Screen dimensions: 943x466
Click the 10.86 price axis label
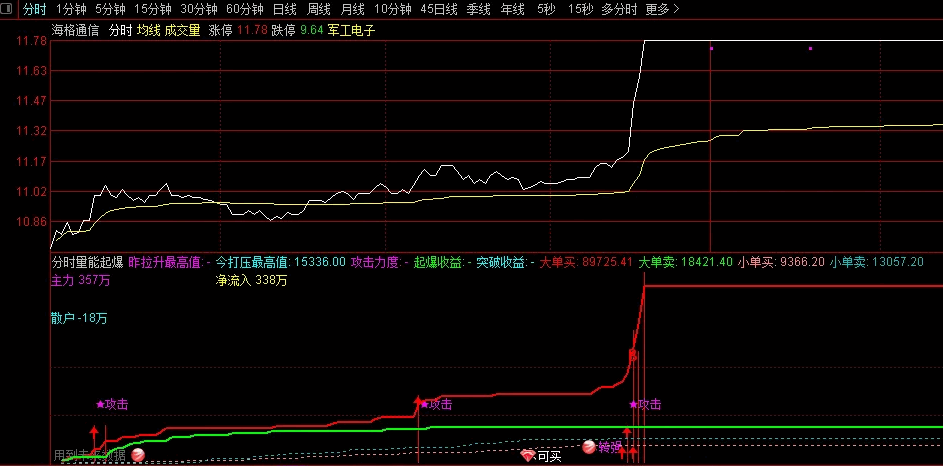pyautogui.click(x=32, y=221)
